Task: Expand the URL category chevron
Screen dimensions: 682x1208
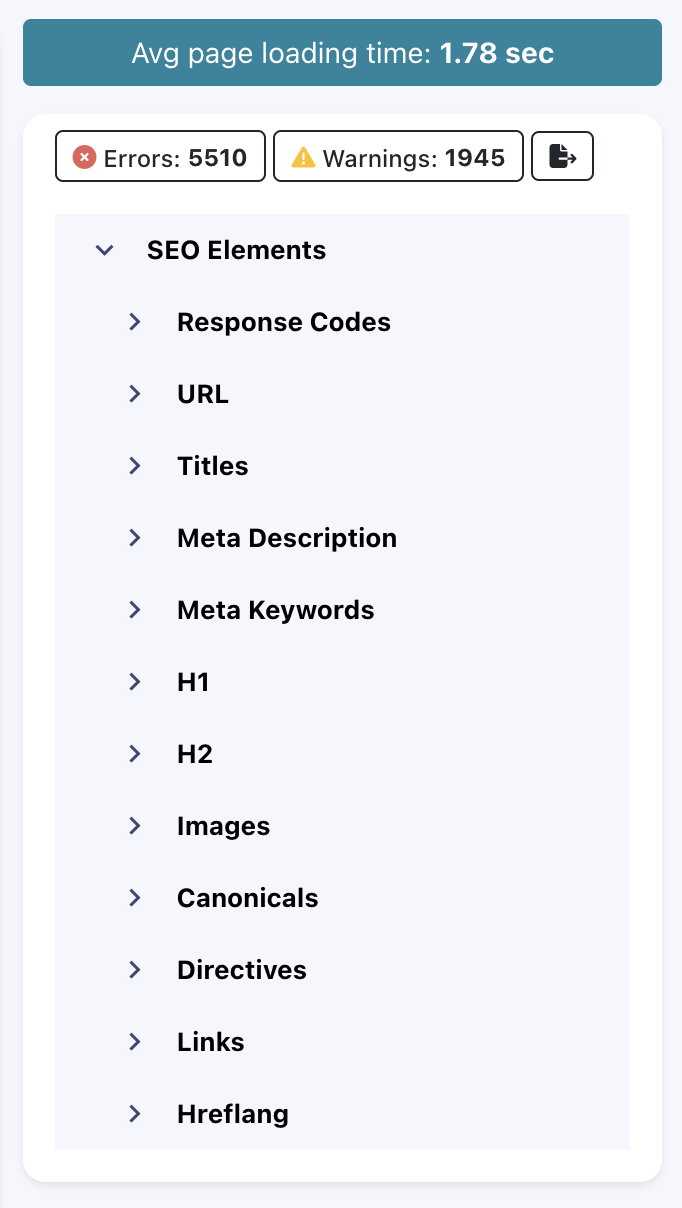Action: click(x=135, y=394)
